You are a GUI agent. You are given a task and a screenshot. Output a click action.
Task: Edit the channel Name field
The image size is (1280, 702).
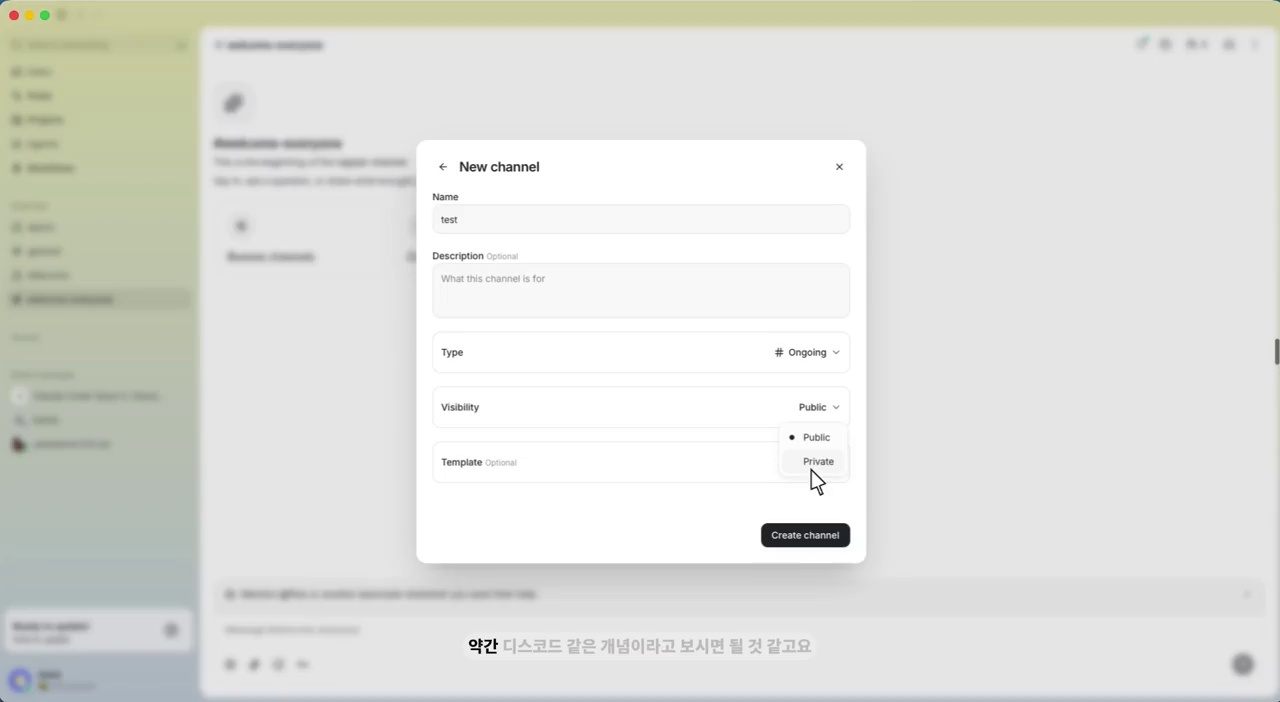click(x=641, y=219)
